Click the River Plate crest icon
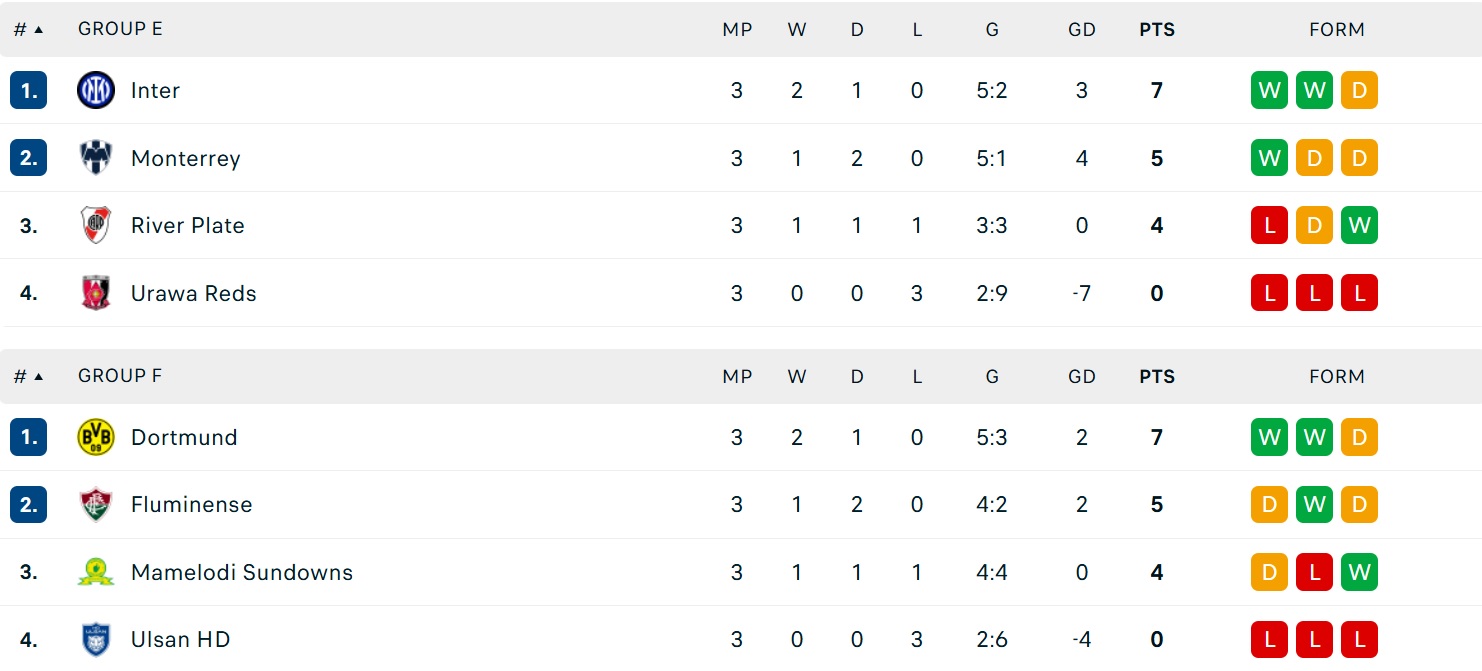The image size is (1482, 671). 96,225
